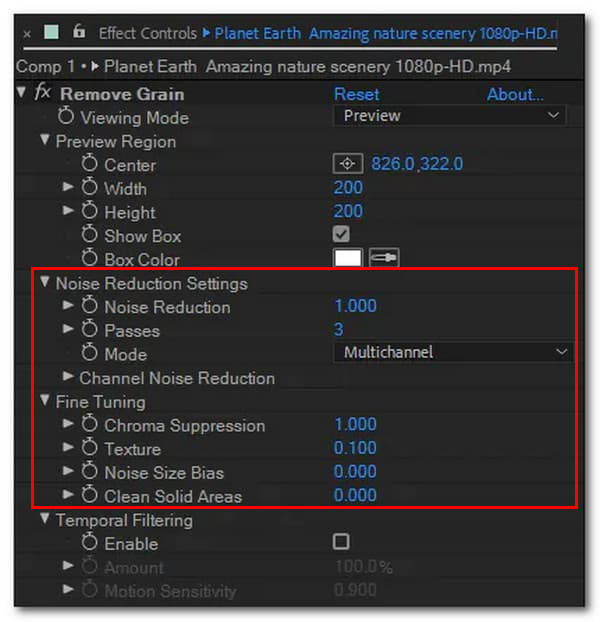Collapse the Temporal Filtering group
Viewport: 600px width, 622px height.
click(x=45, y=518)
